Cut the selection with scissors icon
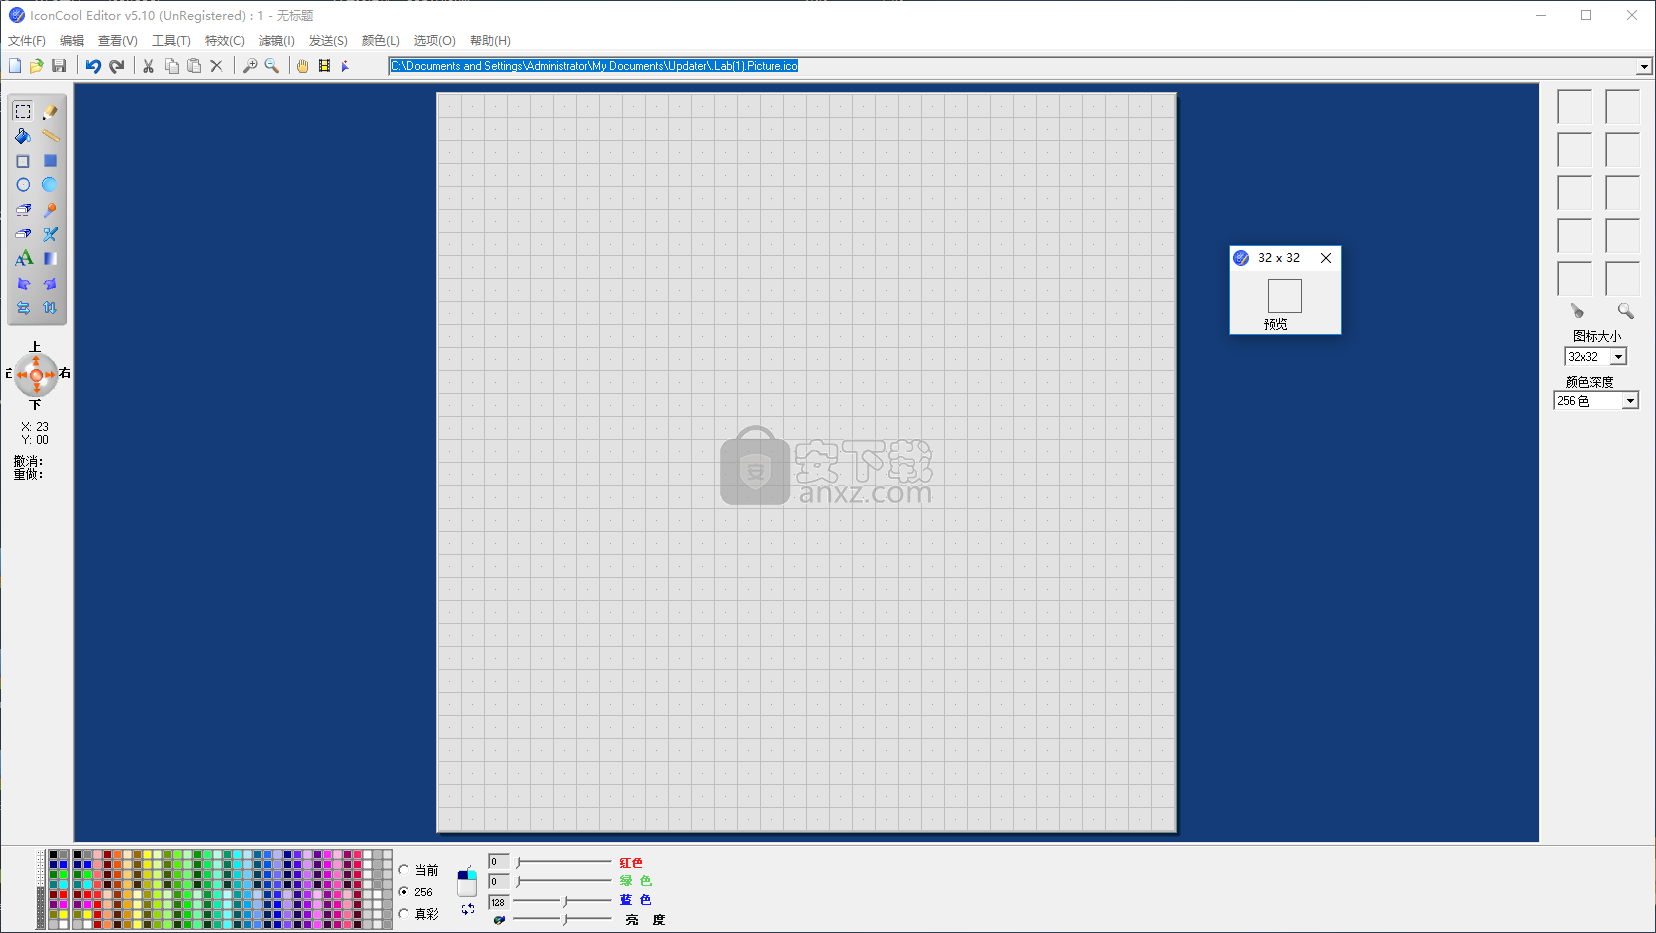This screenshot has height=933, width=1656. (x=148, y=66)
